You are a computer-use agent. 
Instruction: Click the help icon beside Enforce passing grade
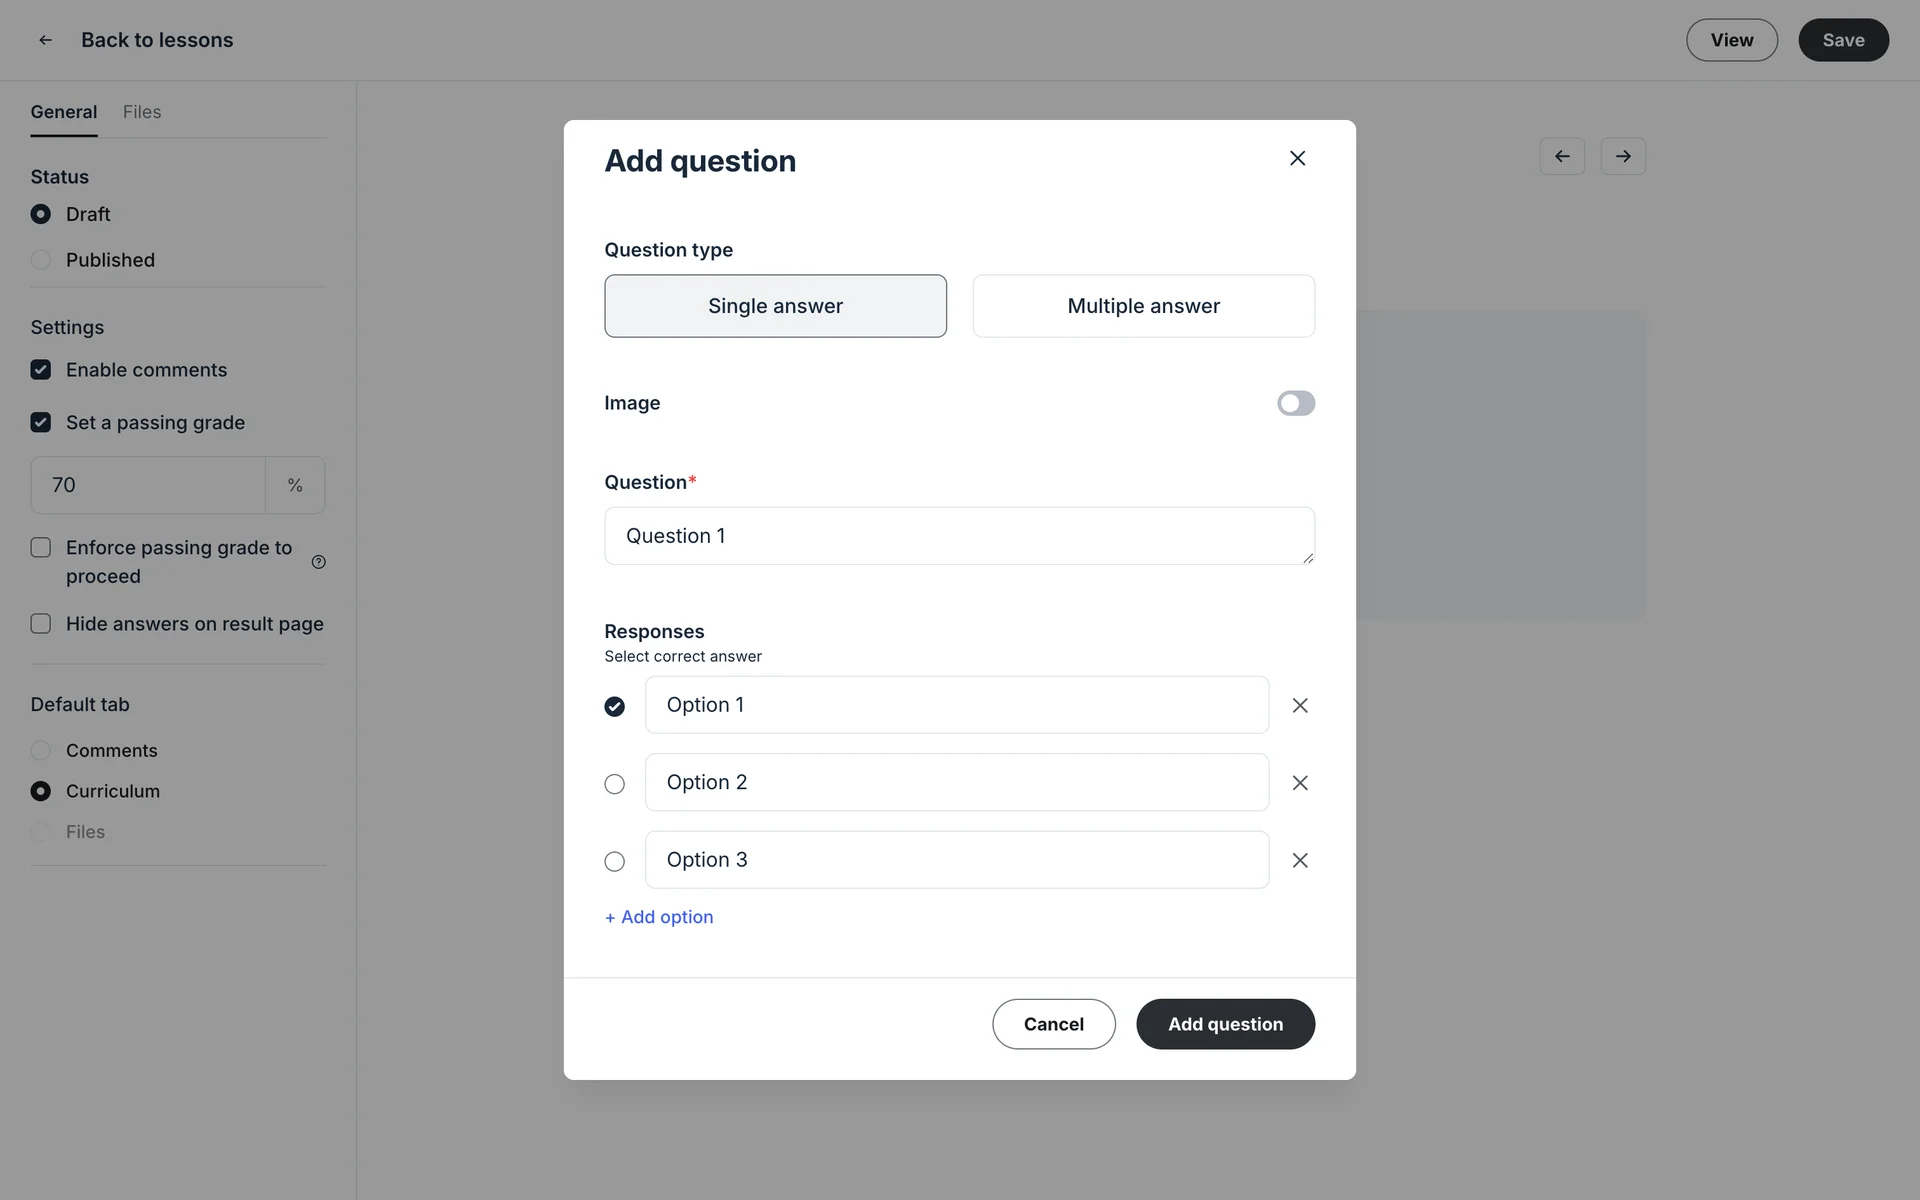pyautogui.click(x=319, y=562)
